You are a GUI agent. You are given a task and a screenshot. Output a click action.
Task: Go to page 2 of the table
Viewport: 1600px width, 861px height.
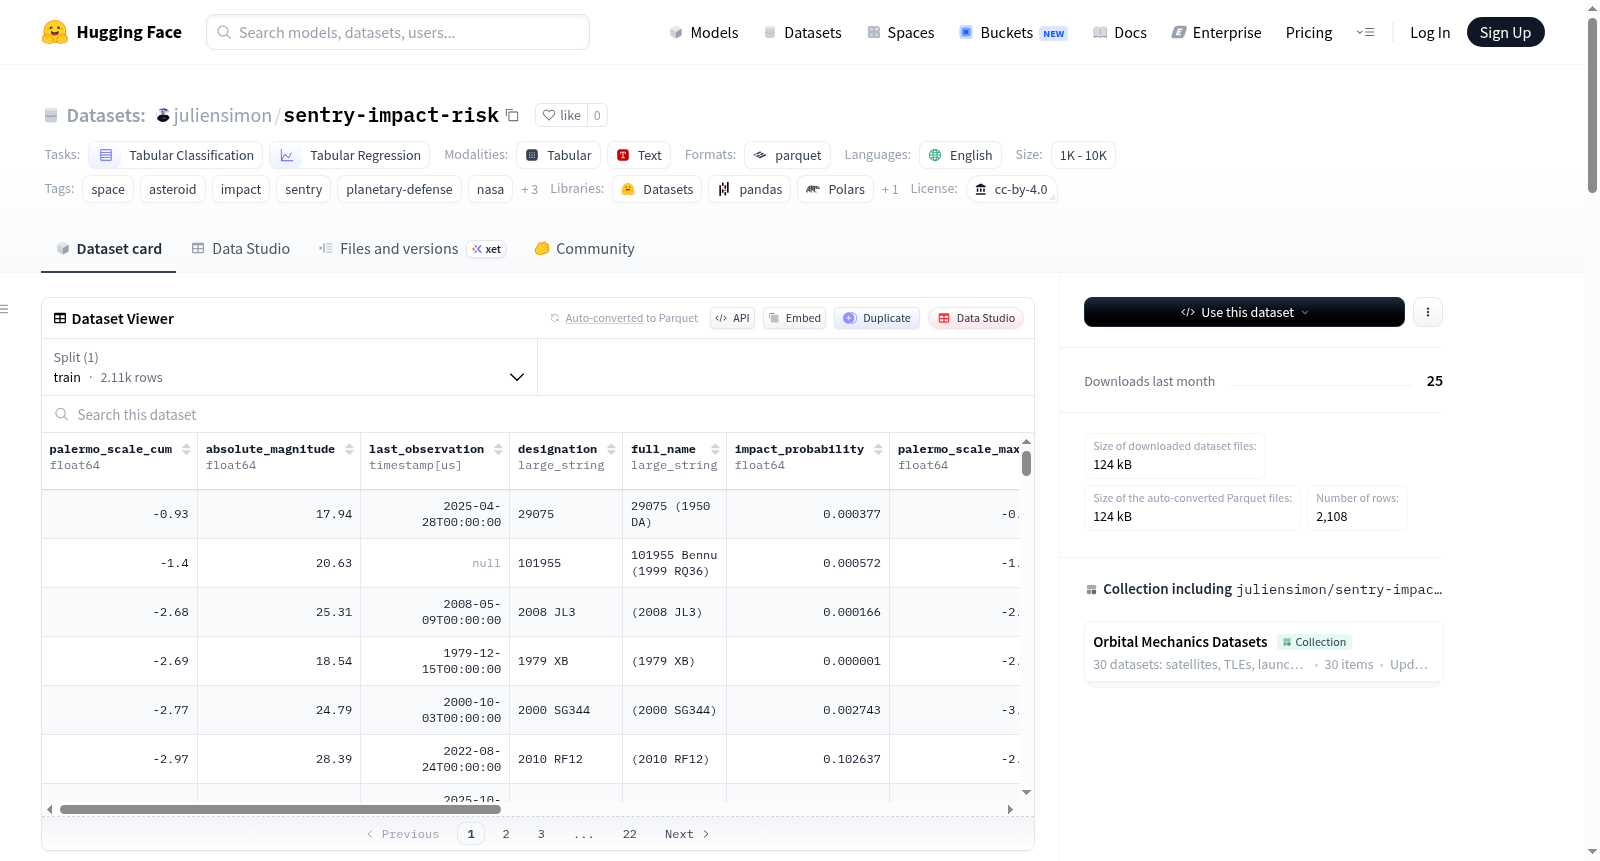coord(506,834)
